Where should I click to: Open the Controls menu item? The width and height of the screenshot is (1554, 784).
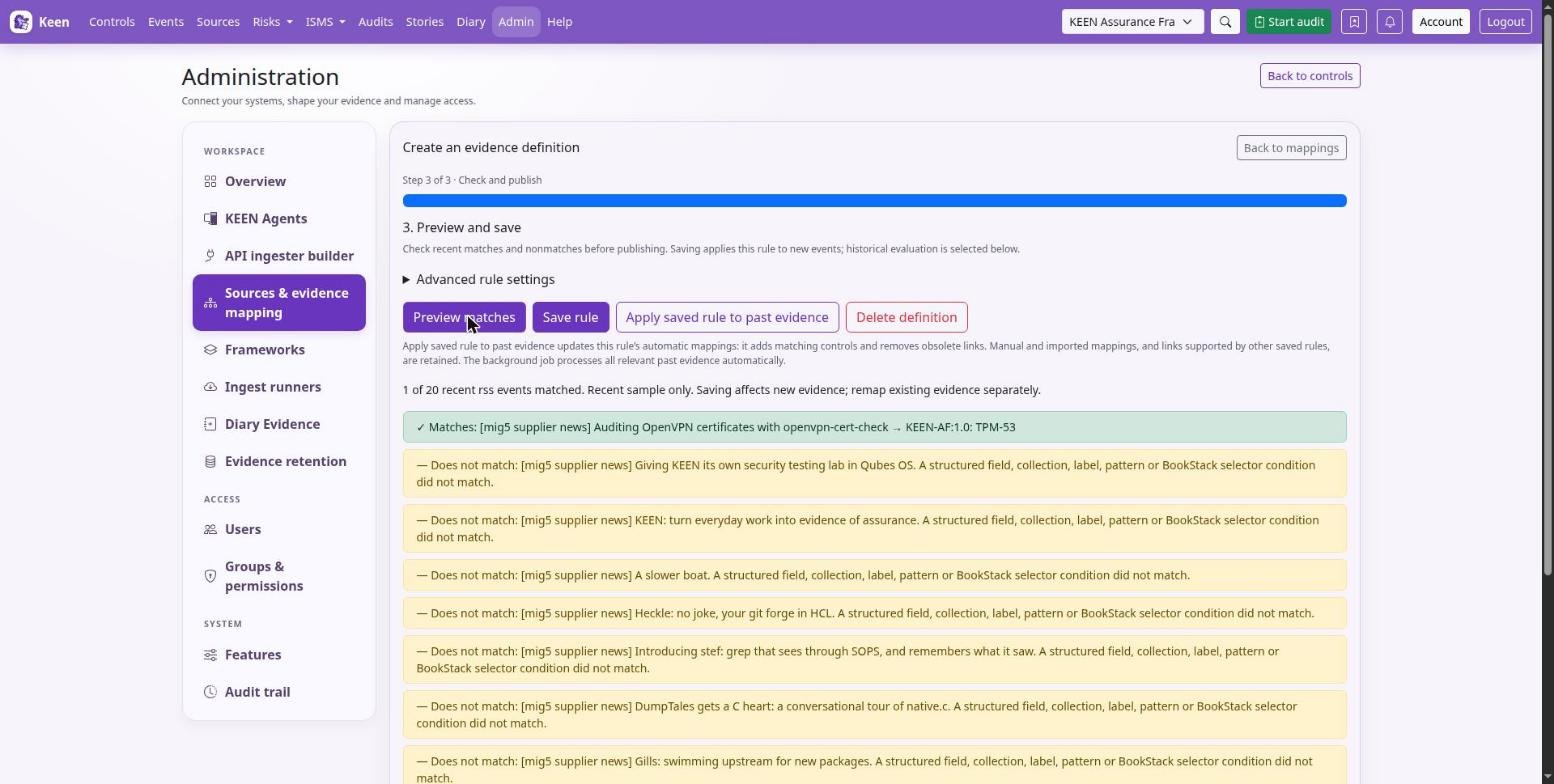coord(112,22)
